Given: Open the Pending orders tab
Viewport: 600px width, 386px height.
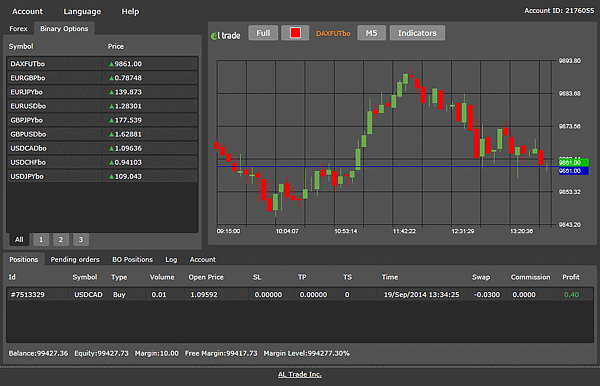Looking at the screenshot, I should tap(75, 259).
